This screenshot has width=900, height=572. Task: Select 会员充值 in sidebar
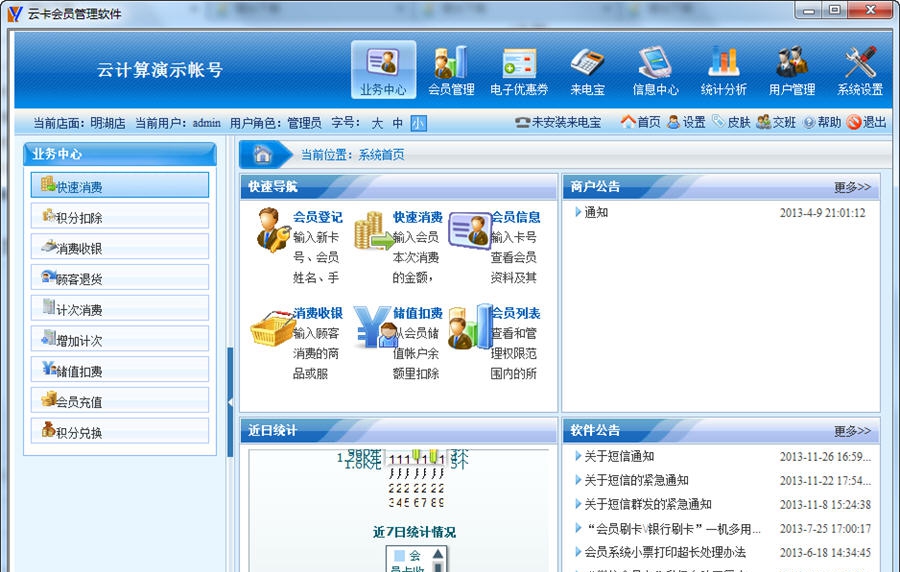[120, 400]
